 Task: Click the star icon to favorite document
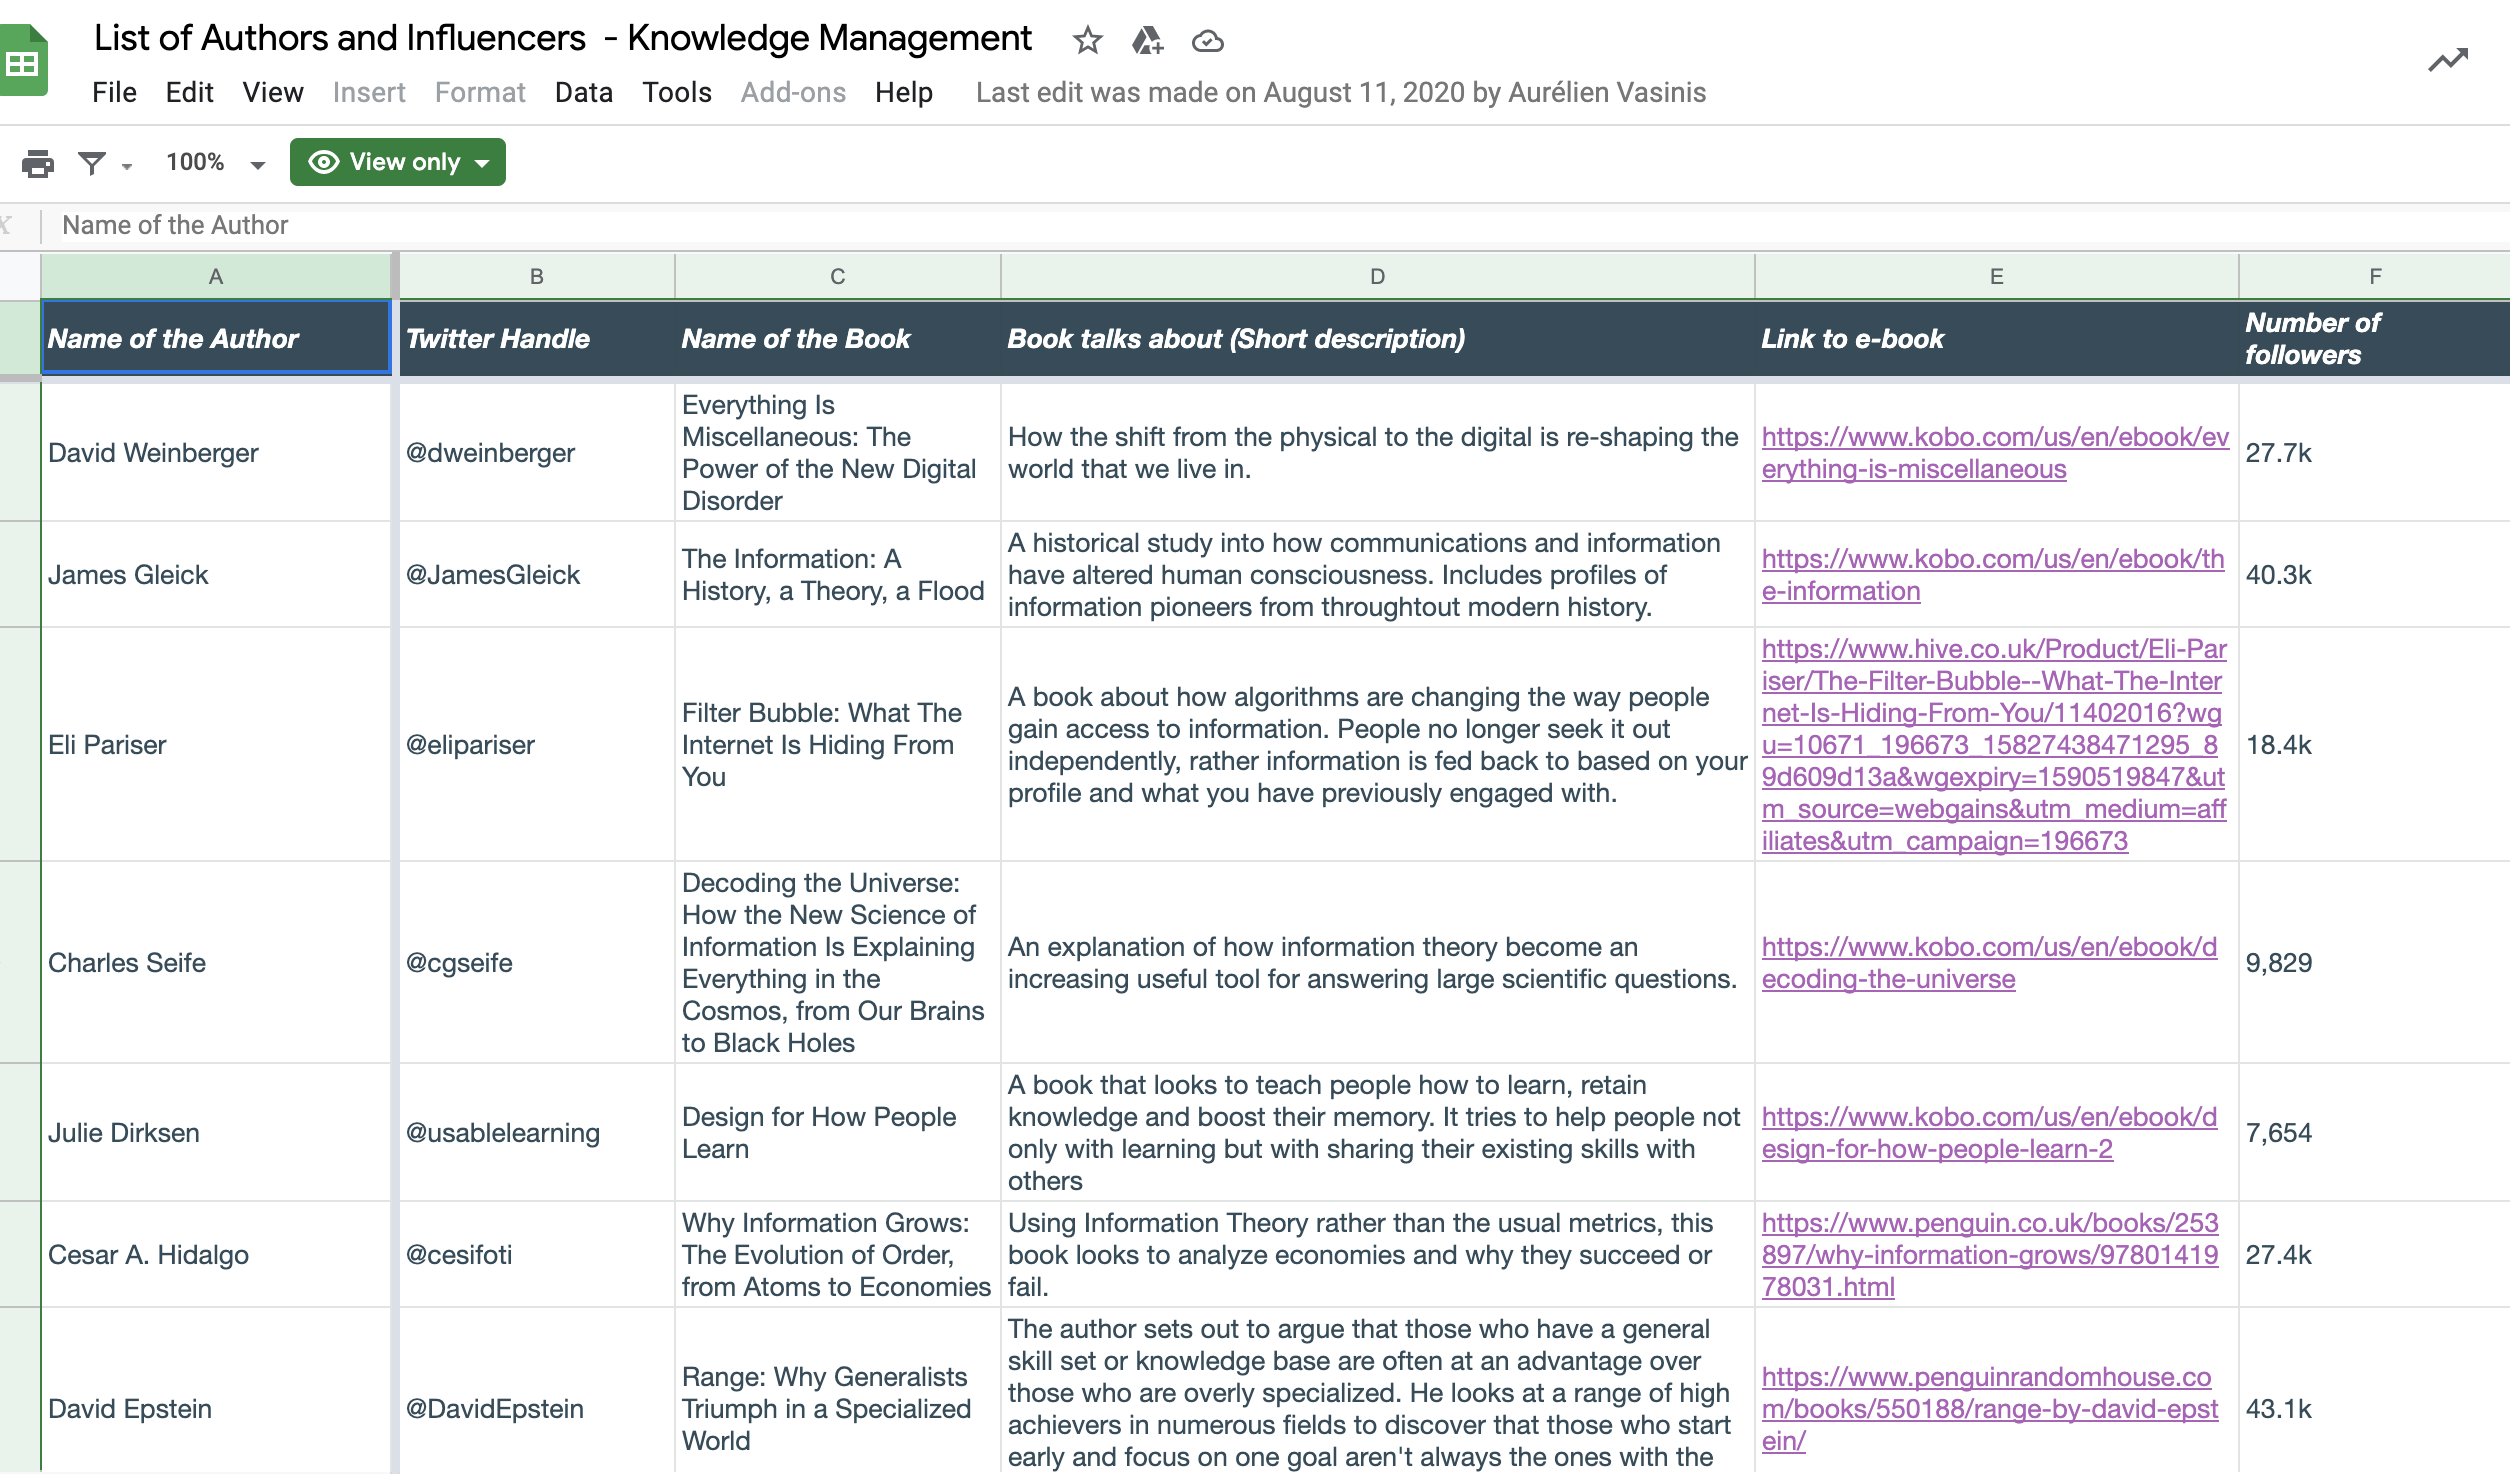(1087, 41)
